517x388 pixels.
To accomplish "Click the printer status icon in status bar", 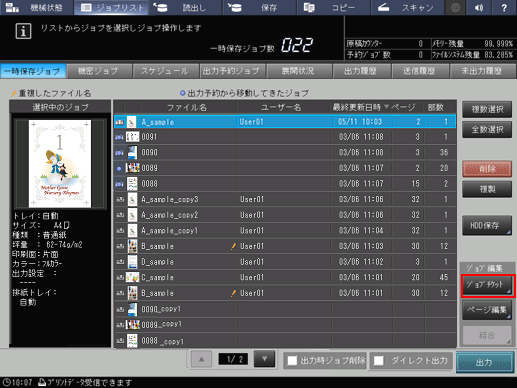I will coord(42,382).
